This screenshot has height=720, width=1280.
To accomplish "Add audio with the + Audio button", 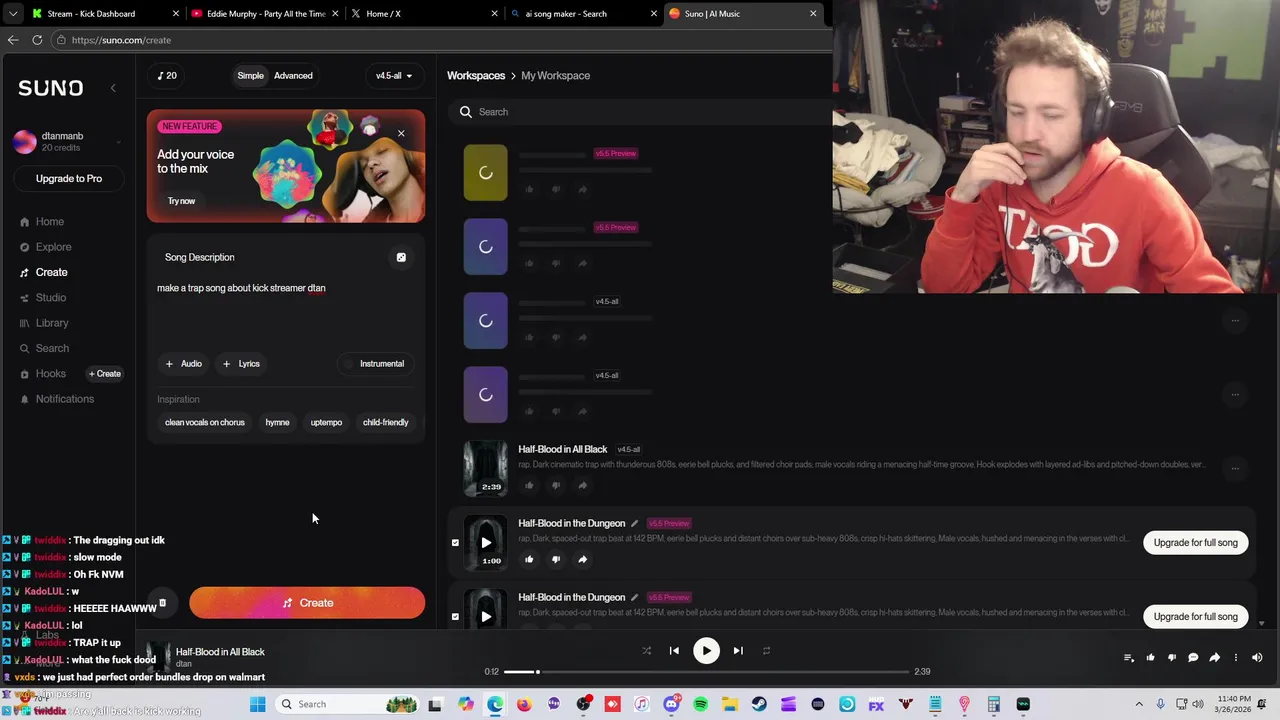I will tap(183, 364).
